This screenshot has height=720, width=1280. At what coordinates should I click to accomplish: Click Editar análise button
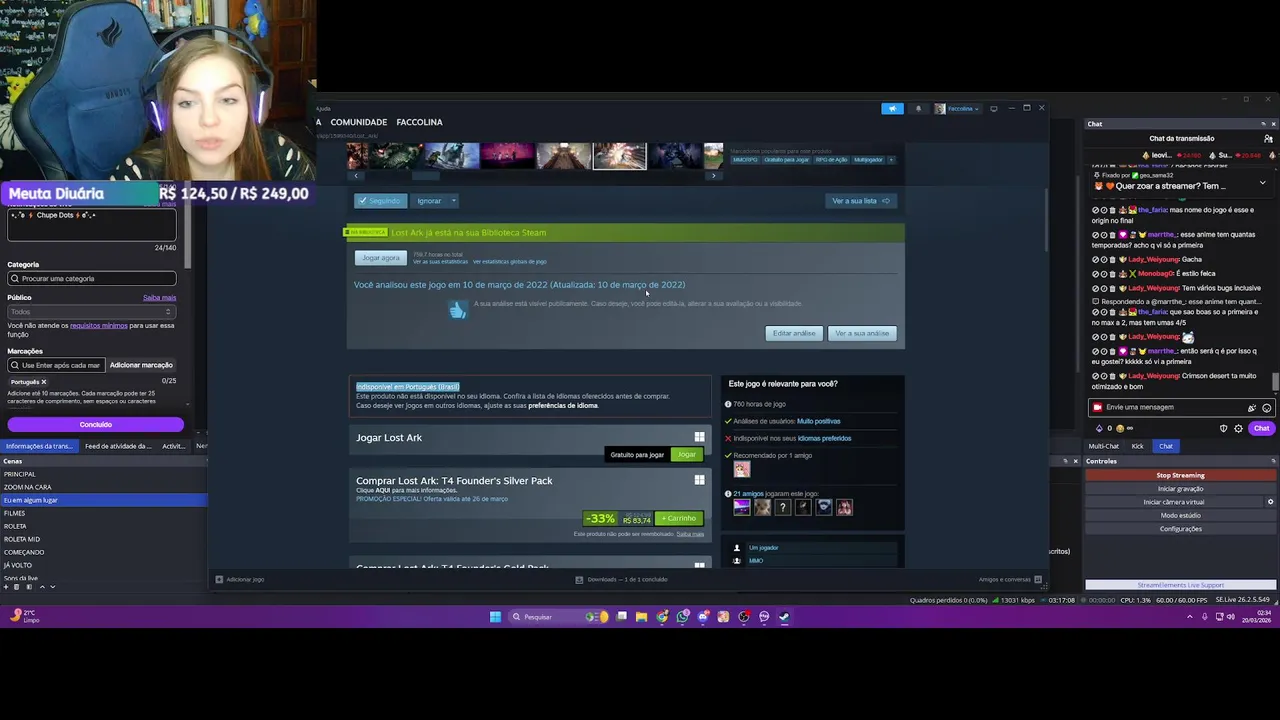[x=794, y=333]
